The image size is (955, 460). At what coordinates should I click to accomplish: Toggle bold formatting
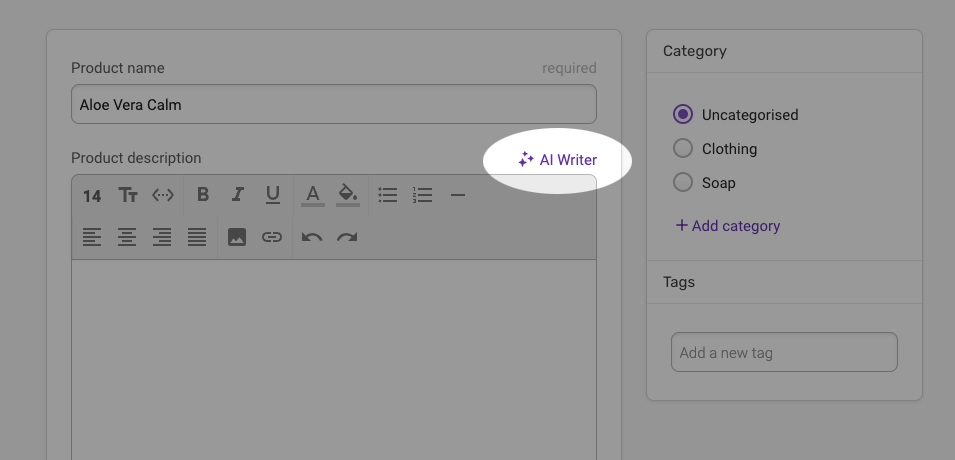pyautogui.click(x=203, y=195)
